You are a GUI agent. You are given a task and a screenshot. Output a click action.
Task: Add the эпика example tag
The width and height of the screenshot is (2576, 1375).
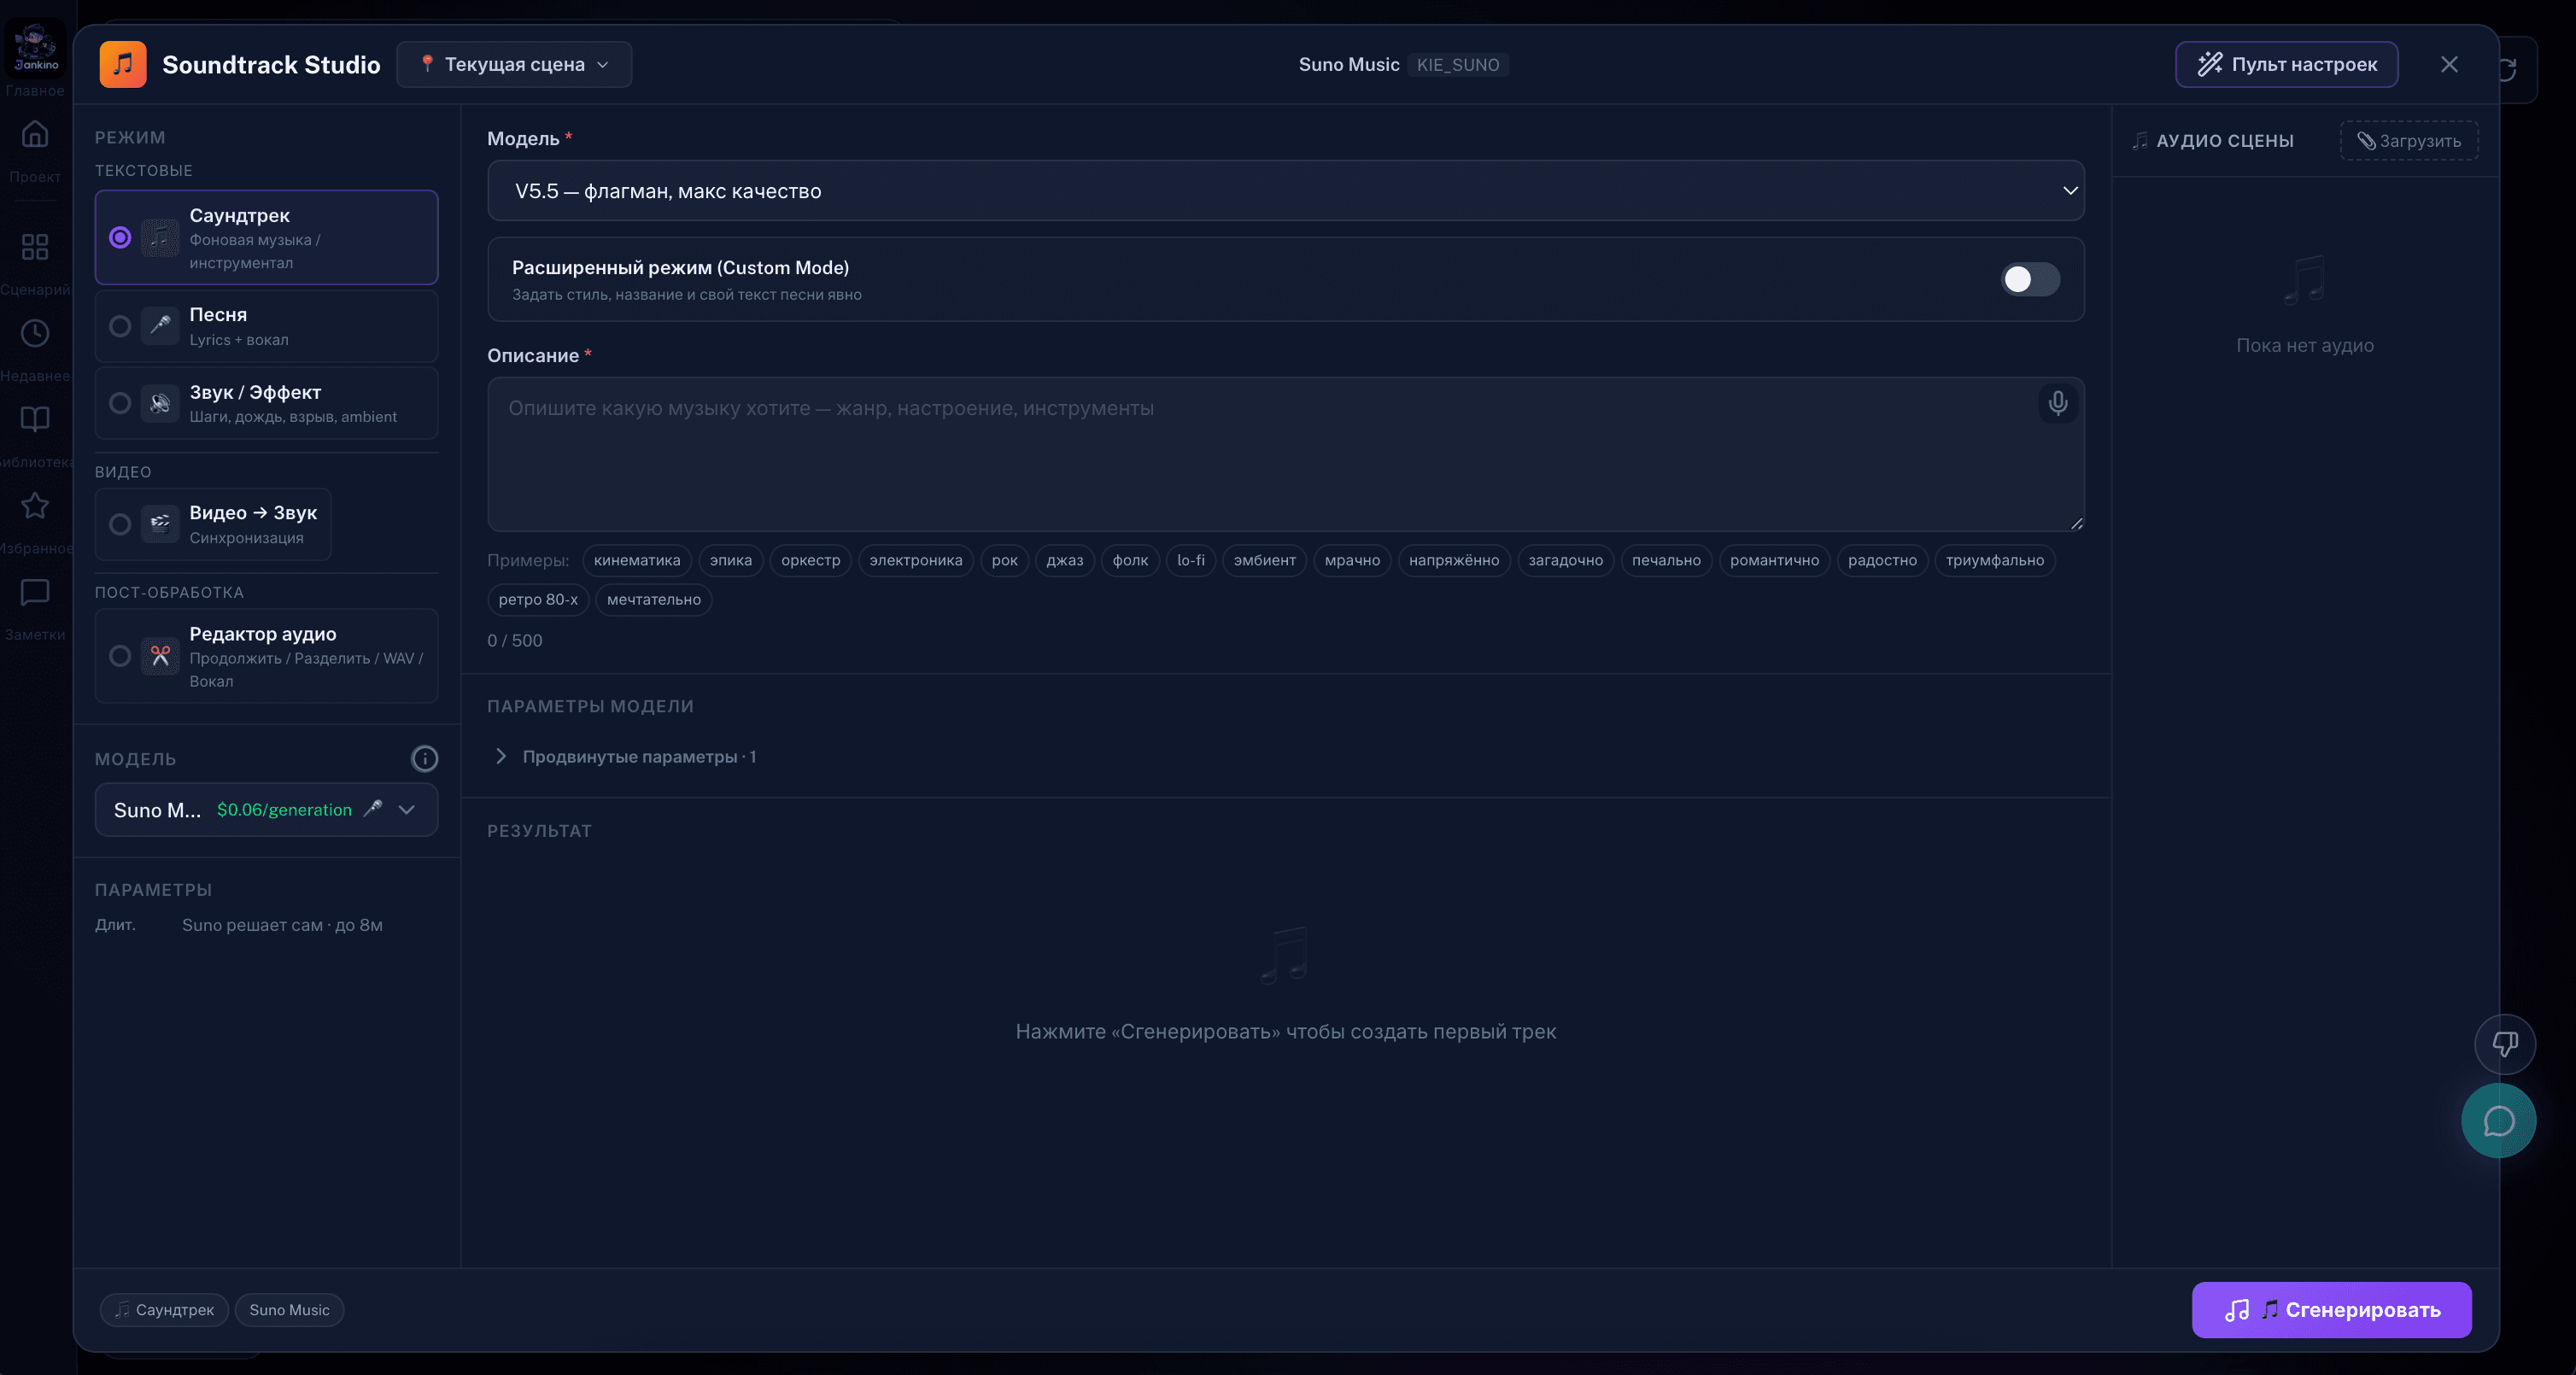click(730, 560)
